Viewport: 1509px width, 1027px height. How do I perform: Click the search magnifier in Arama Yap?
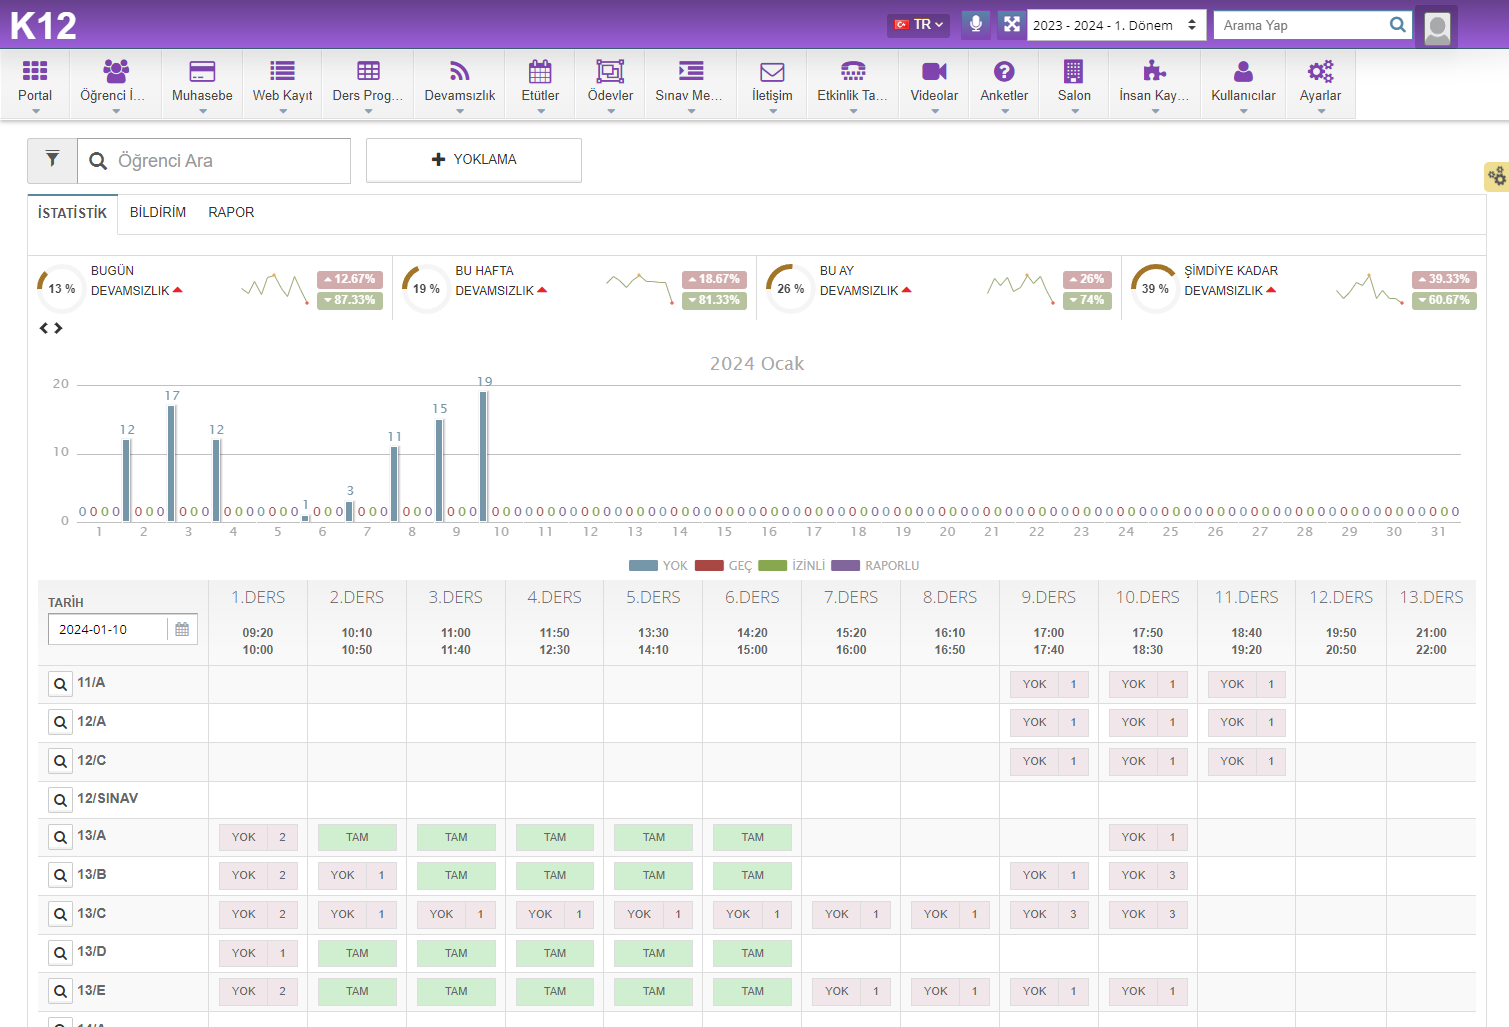[1397, 25]
